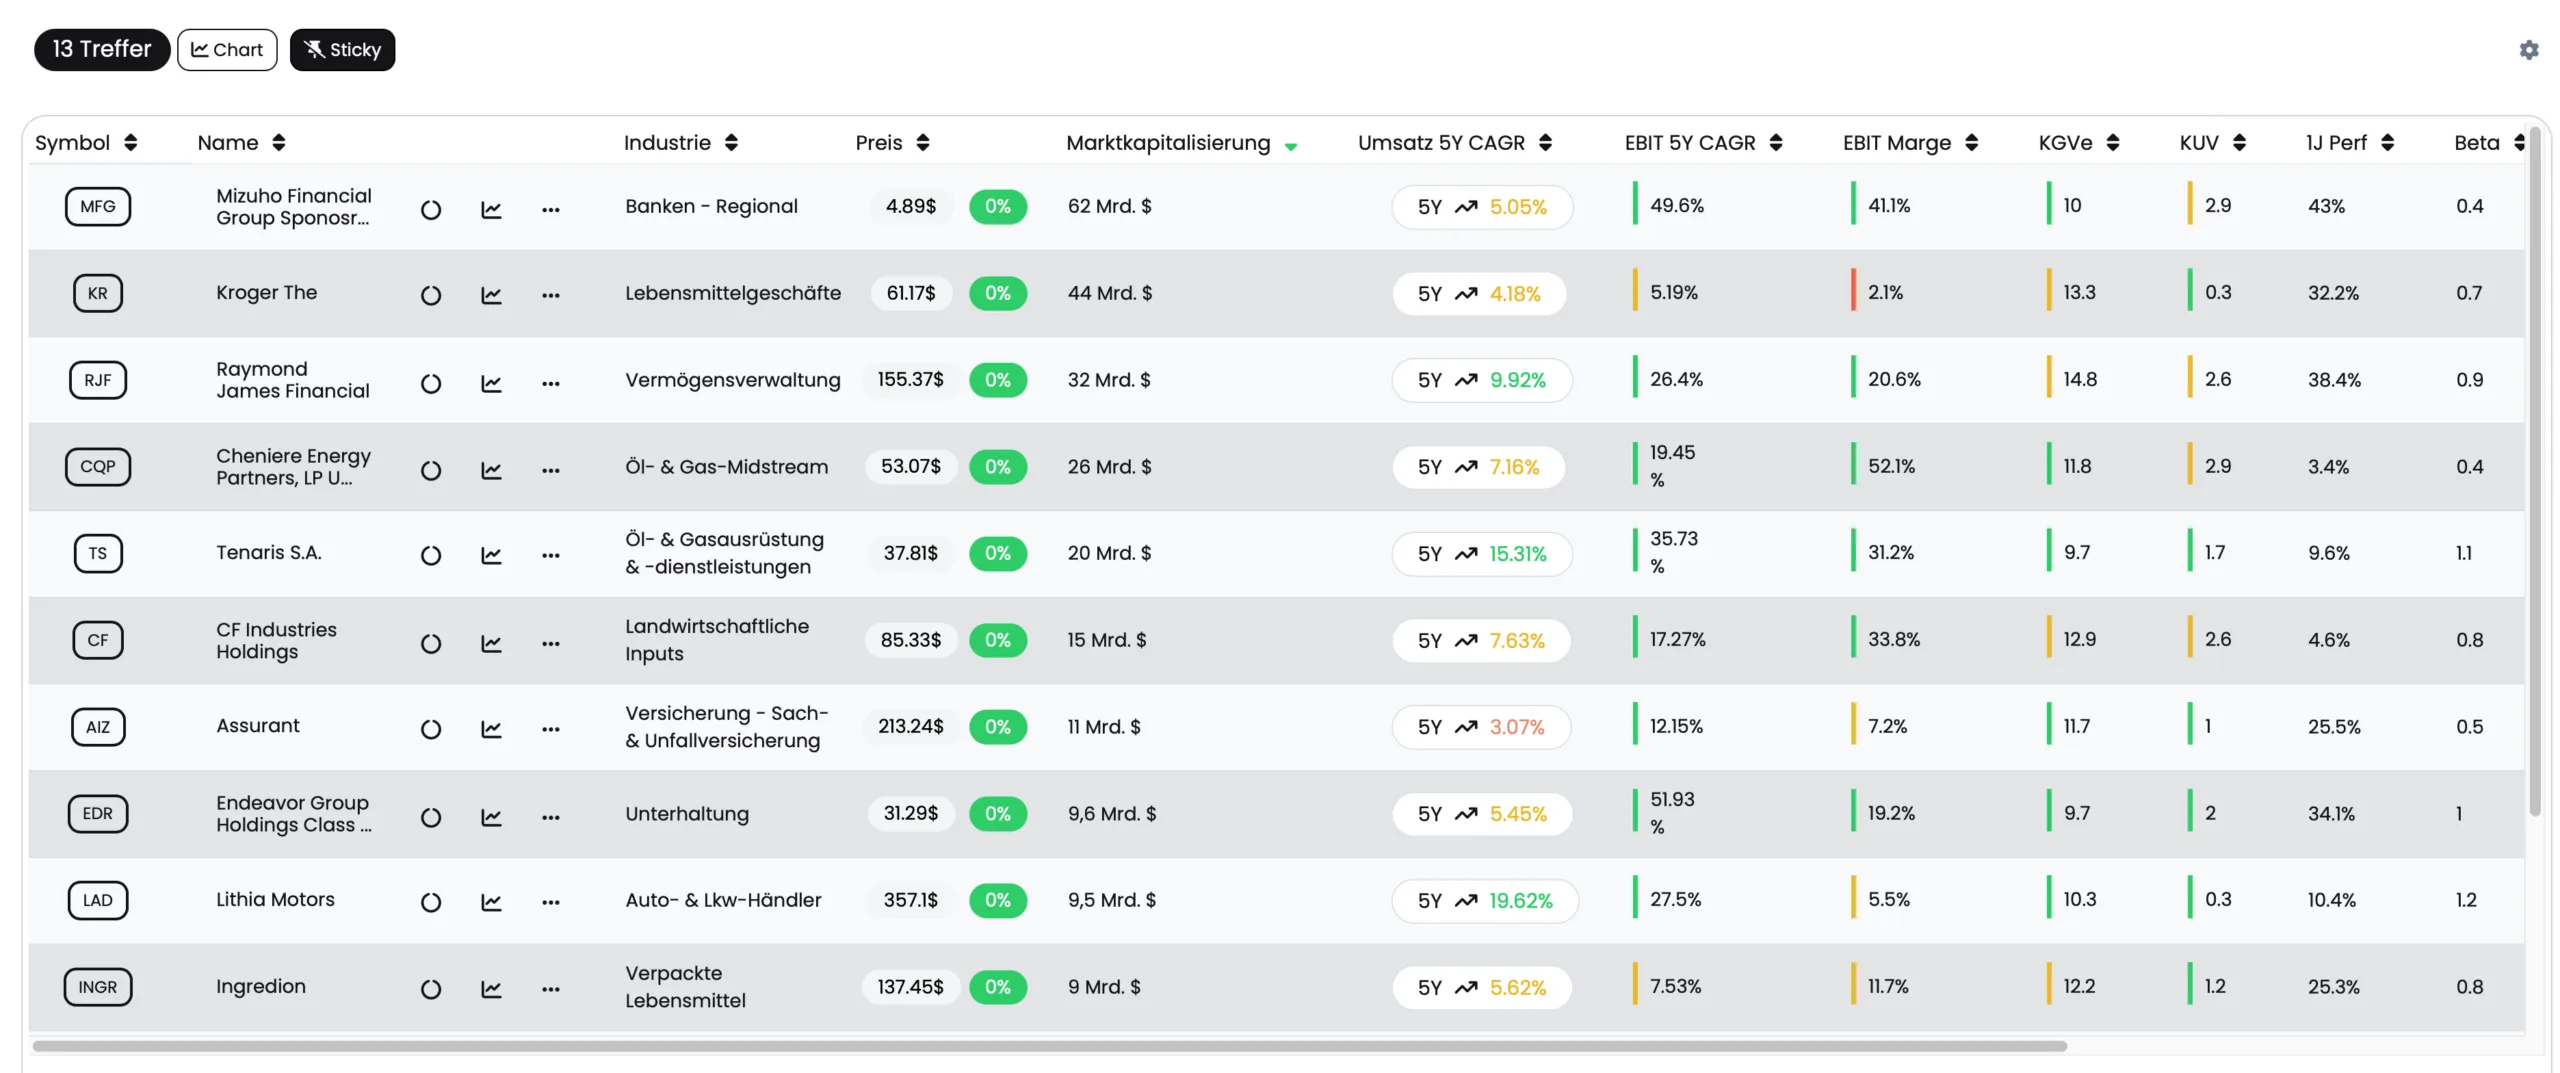Open the table settings gear

point(2527,50)
